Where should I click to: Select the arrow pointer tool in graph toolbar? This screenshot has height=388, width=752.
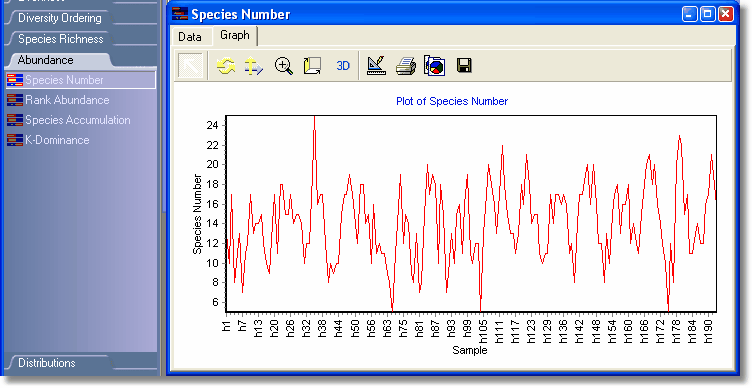tap(191, 66)
